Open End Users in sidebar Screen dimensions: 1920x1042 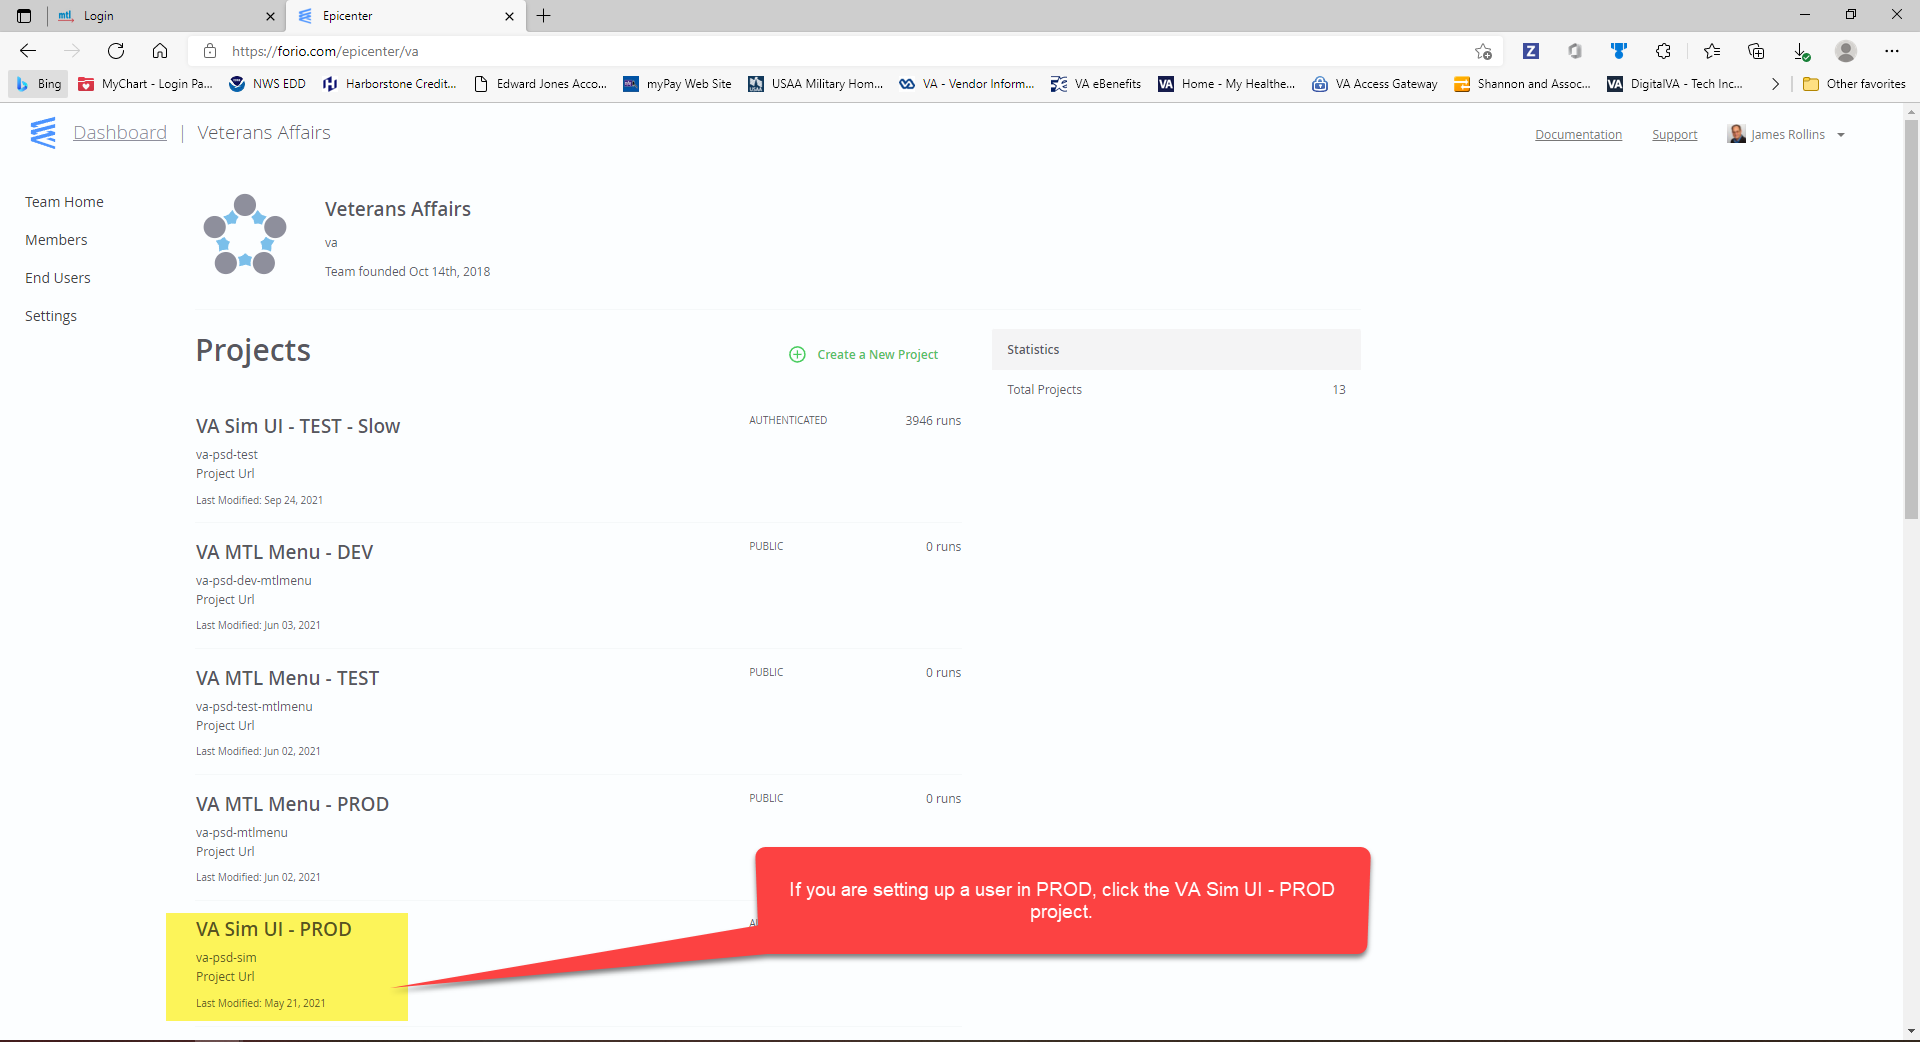click(x=58, y=278)
